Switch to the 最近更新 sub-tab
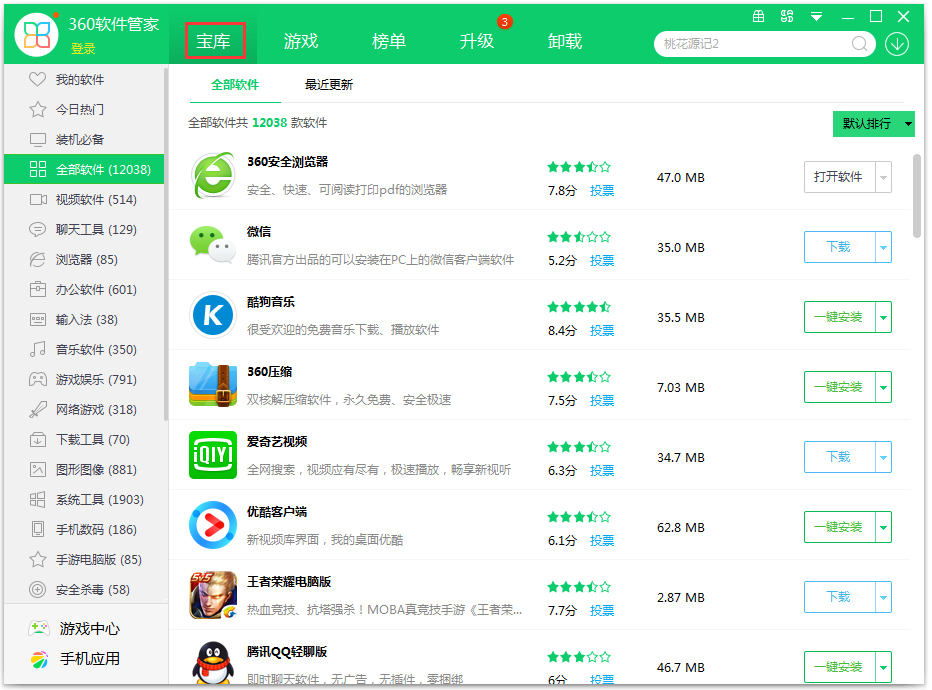This screenshot has width=932, height=690. 329,85
